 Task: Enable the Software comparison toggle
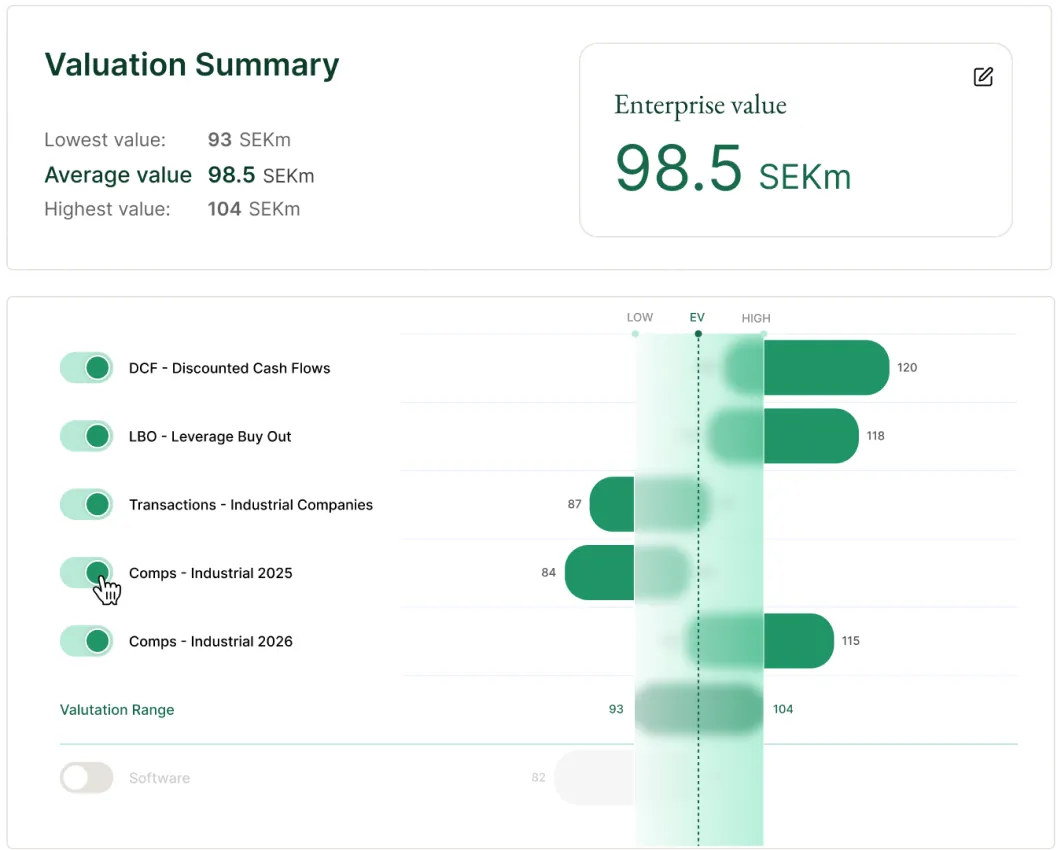[86, 777]
